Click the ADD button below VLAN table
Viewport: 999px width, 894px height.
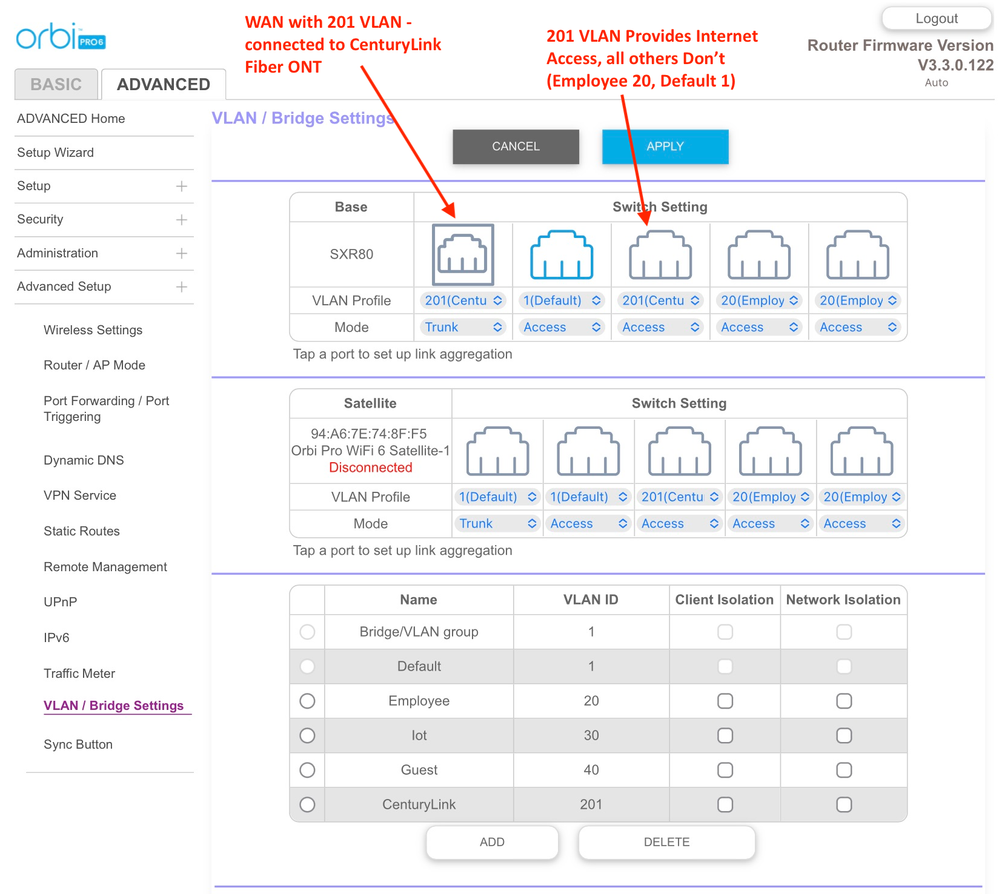tap(492, 842)
